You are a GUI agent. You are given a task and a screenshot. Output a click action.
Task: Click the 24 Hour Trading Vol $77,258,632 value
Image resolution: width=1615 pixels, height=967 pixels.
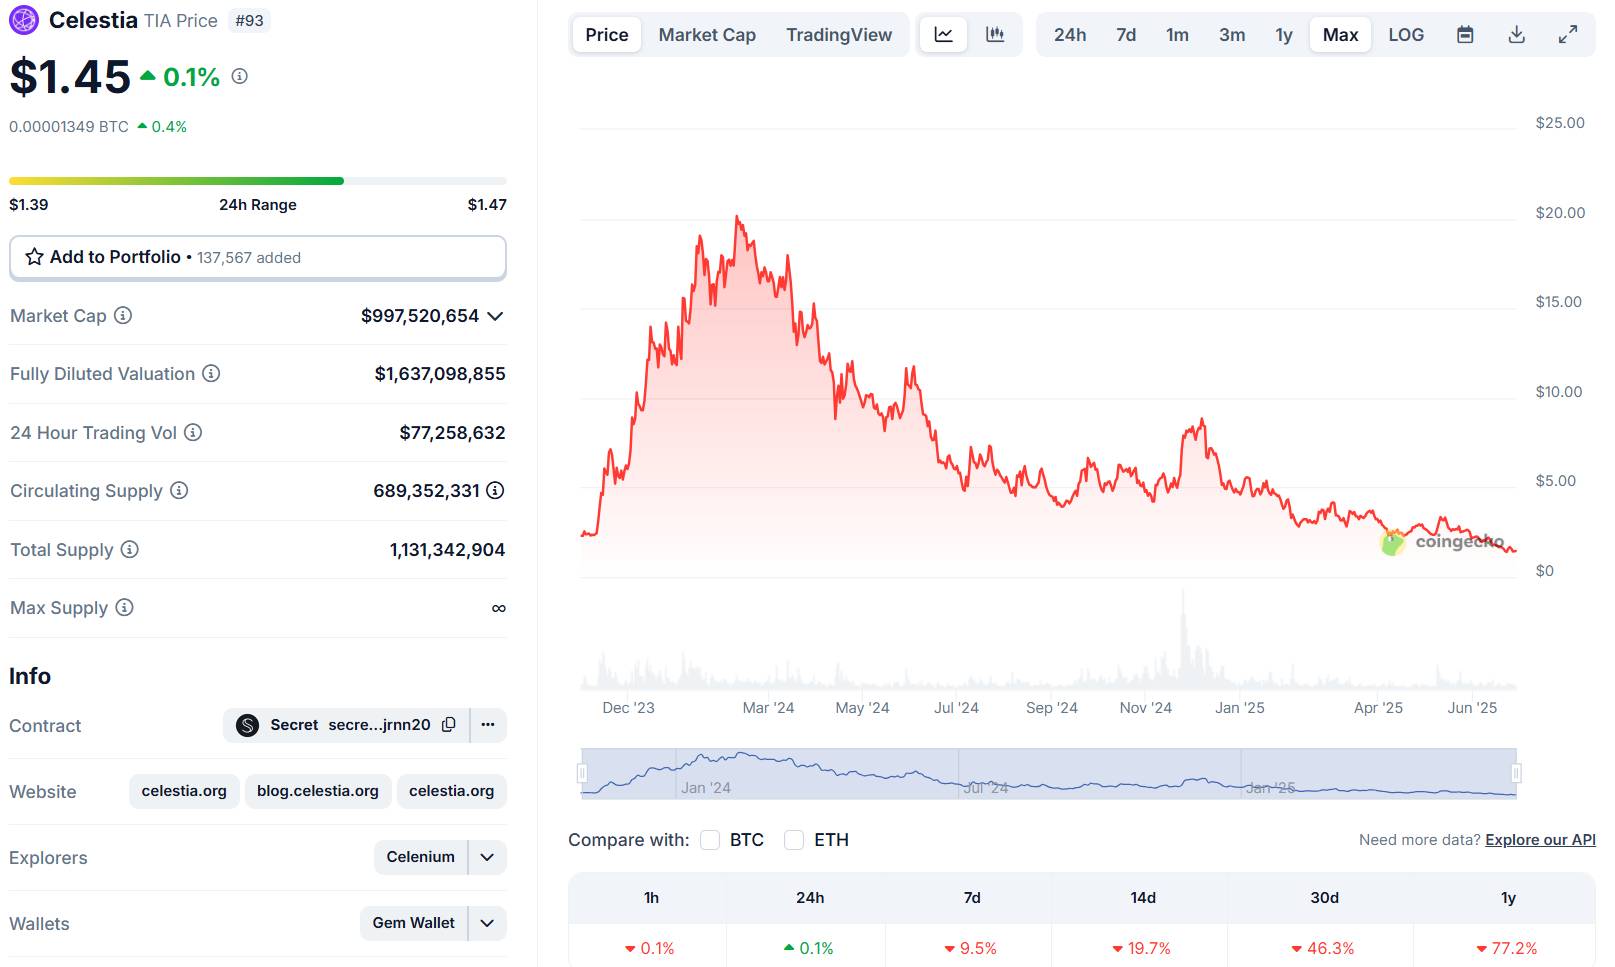(452, 433)
